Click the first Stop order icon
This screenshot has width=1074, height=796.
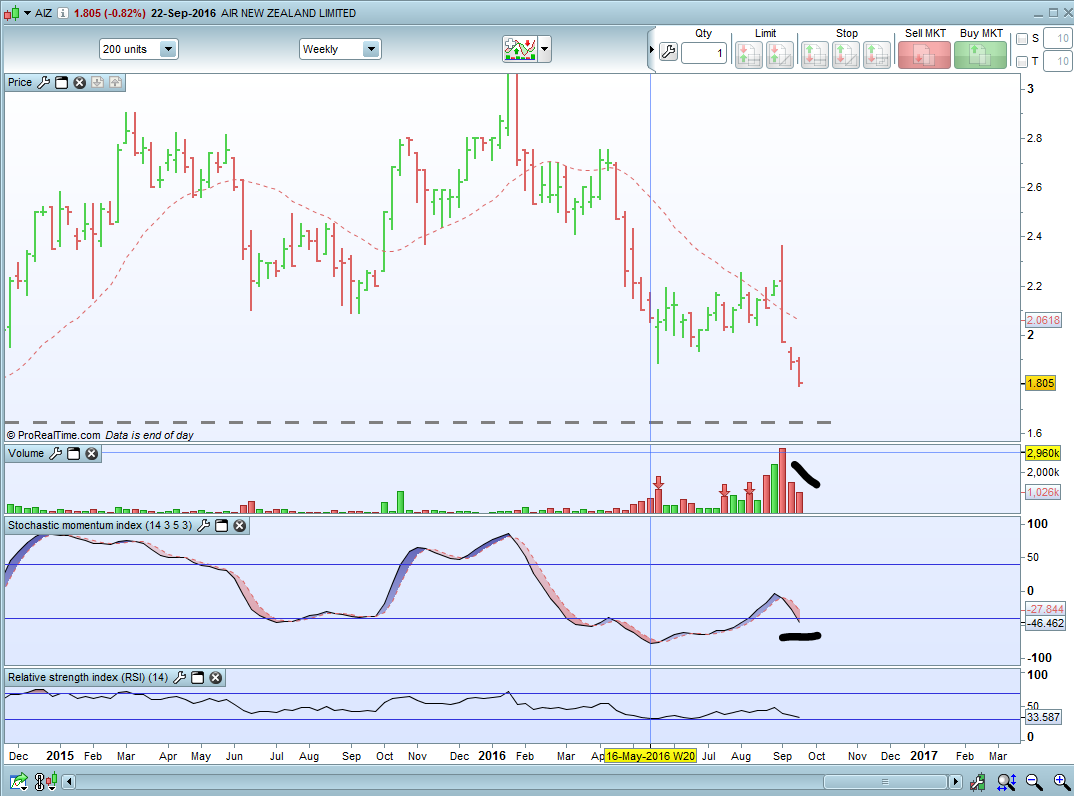tap(814, 55)
